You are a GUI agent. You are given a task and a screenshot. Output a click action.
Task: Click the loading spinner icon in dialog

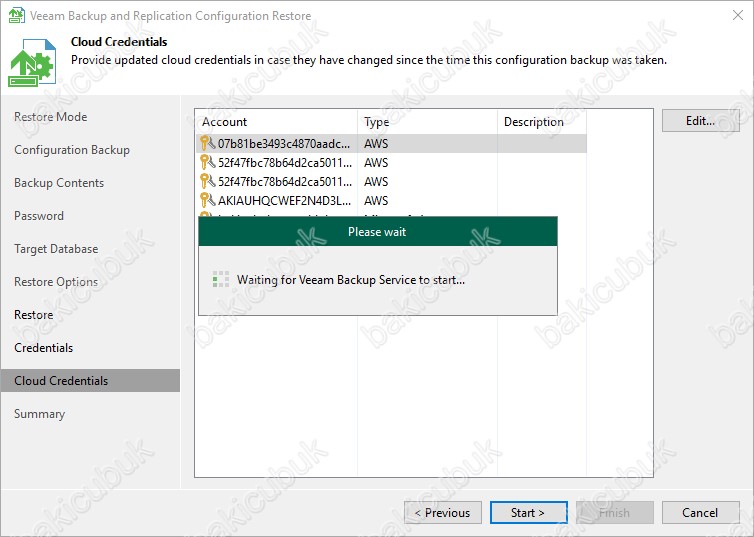pyautogui.click(x=221, y=279)
